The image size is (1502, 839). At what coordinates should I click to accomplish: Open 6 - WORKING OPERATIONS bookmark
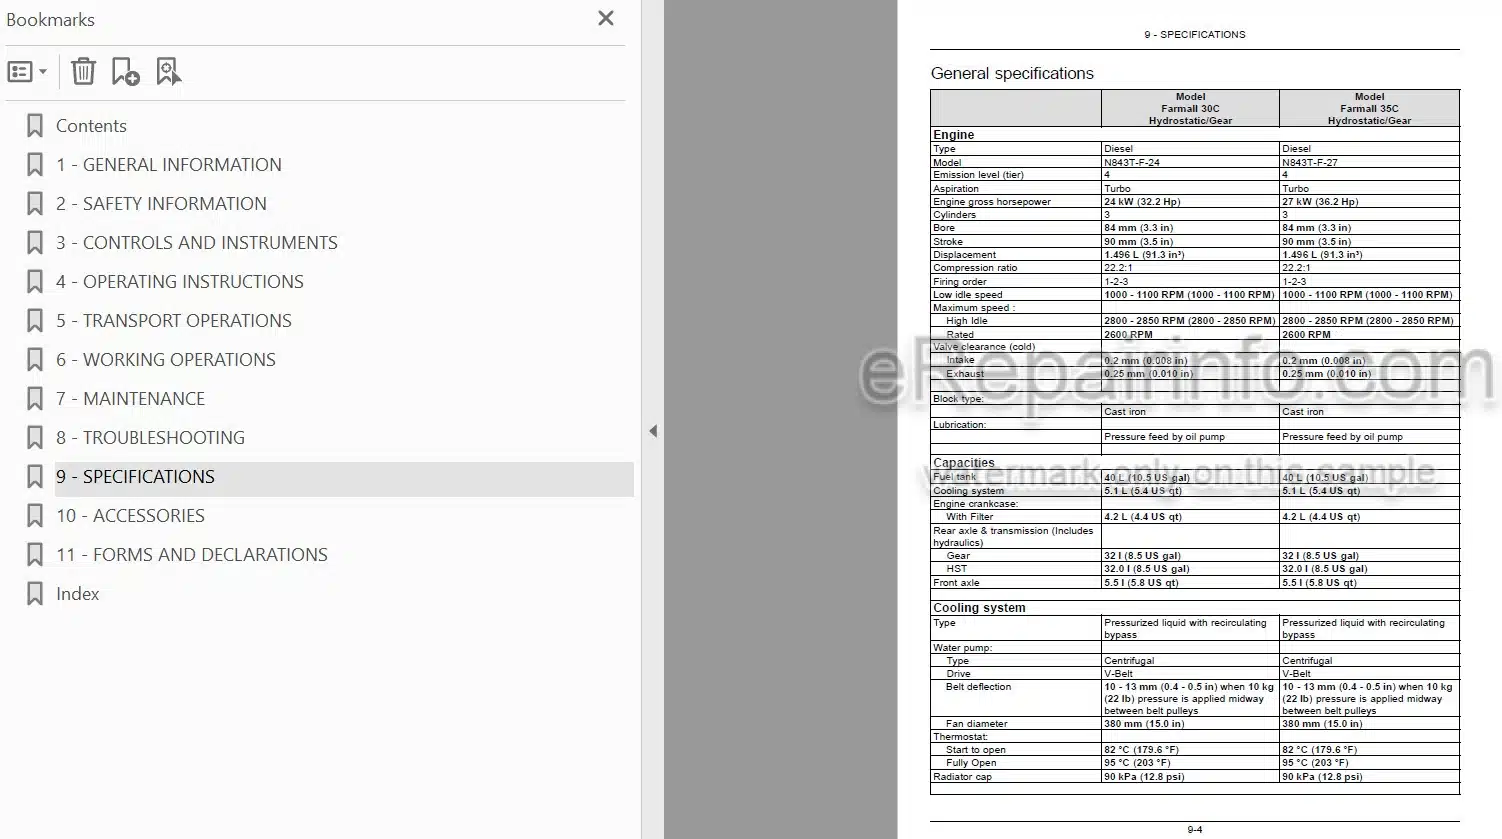pyautogui.click(x=166, y=360)
